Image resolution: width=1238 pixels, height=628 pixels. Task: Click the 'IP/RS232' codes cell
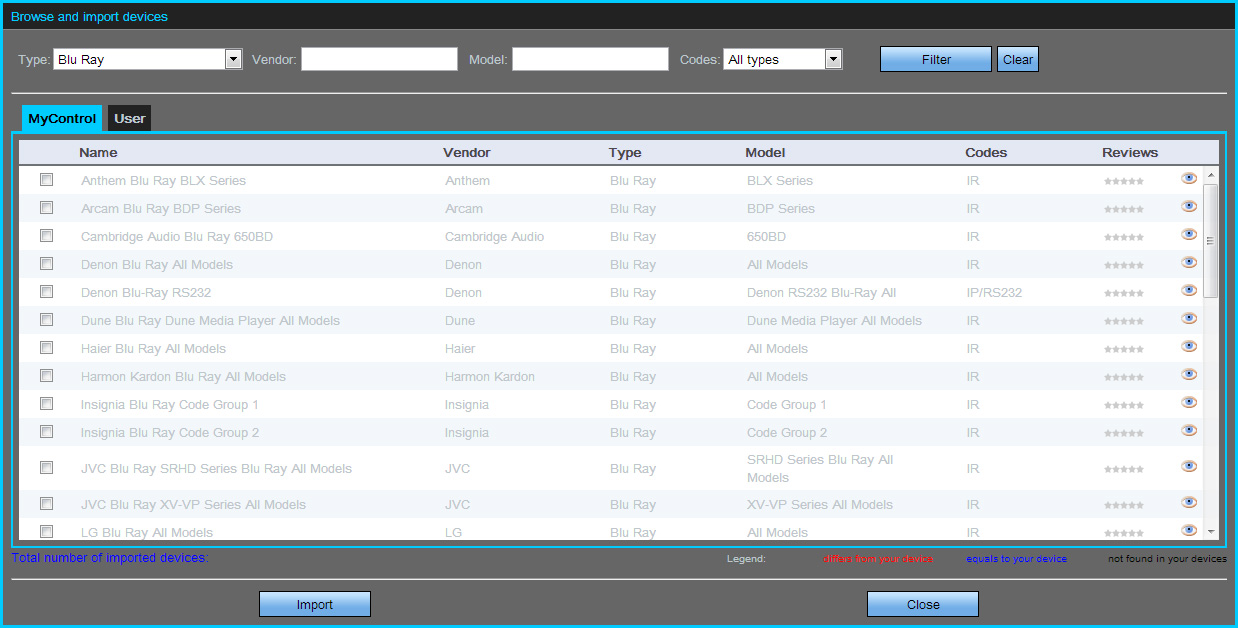point(994,293)
